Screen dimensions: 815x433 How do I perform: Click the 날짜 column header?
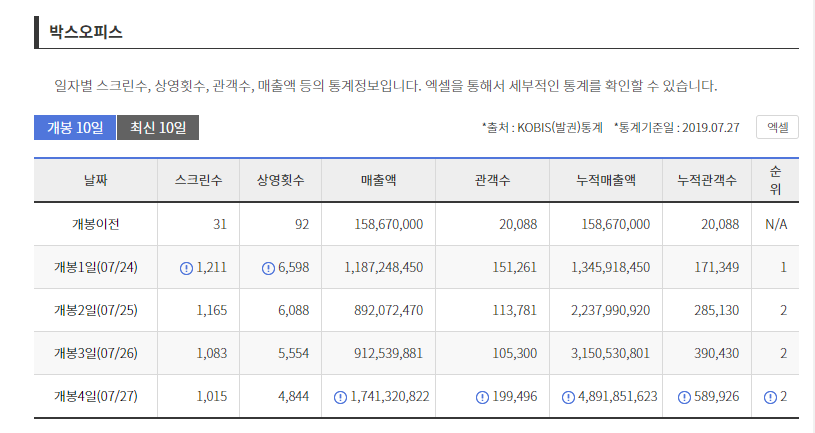click(96, 180)
